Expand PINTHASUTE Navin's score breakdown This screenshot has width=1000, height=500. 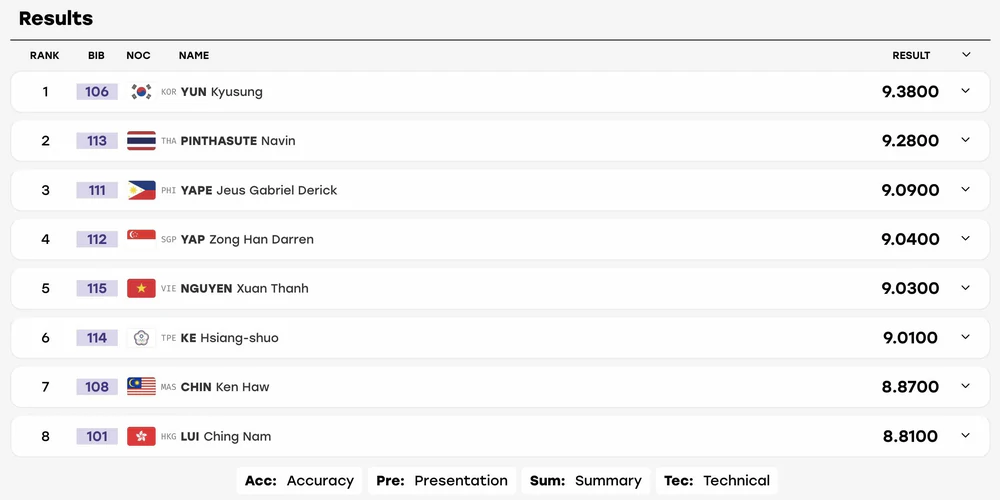[x=965, y=140]
